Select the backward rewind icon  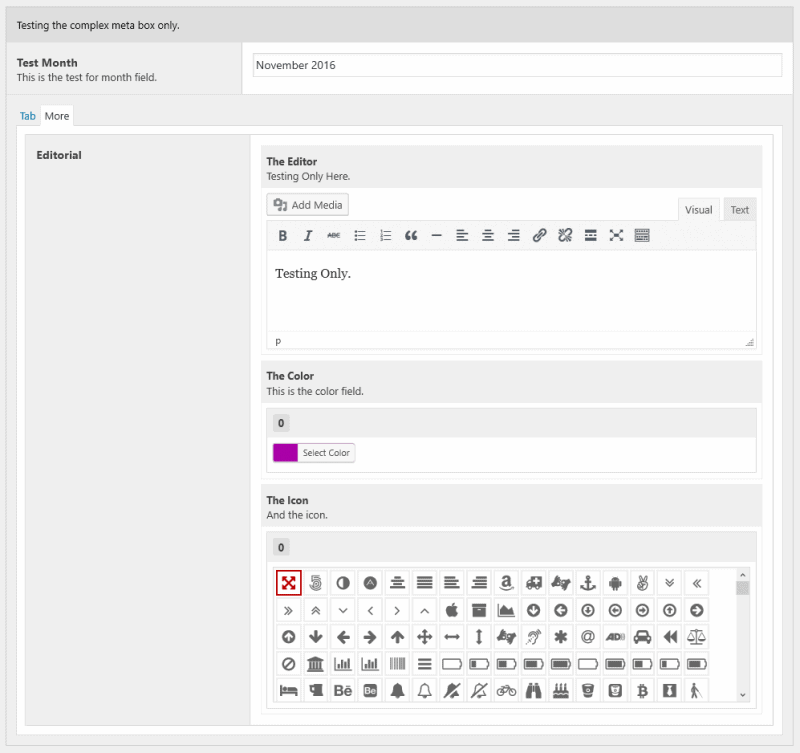(x=669, y=637)
